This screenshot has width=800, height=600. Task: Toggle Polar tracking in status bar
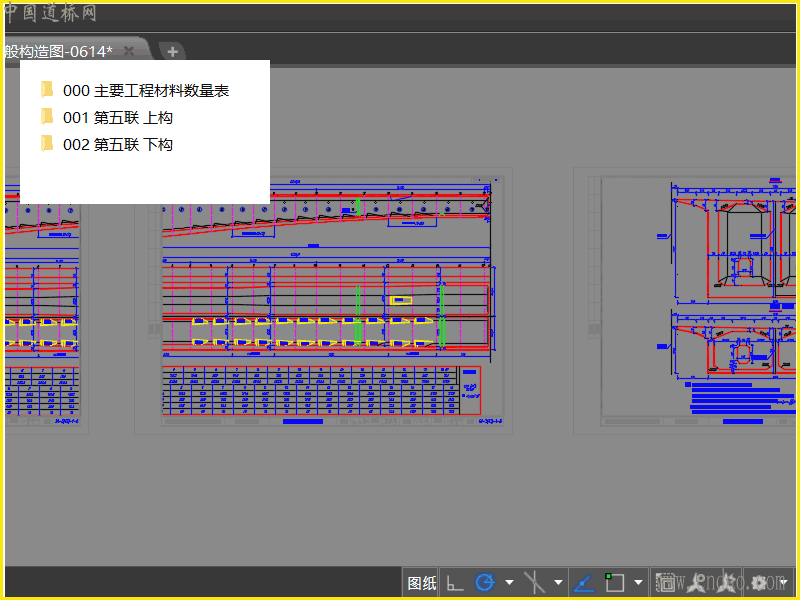point(485,582)
